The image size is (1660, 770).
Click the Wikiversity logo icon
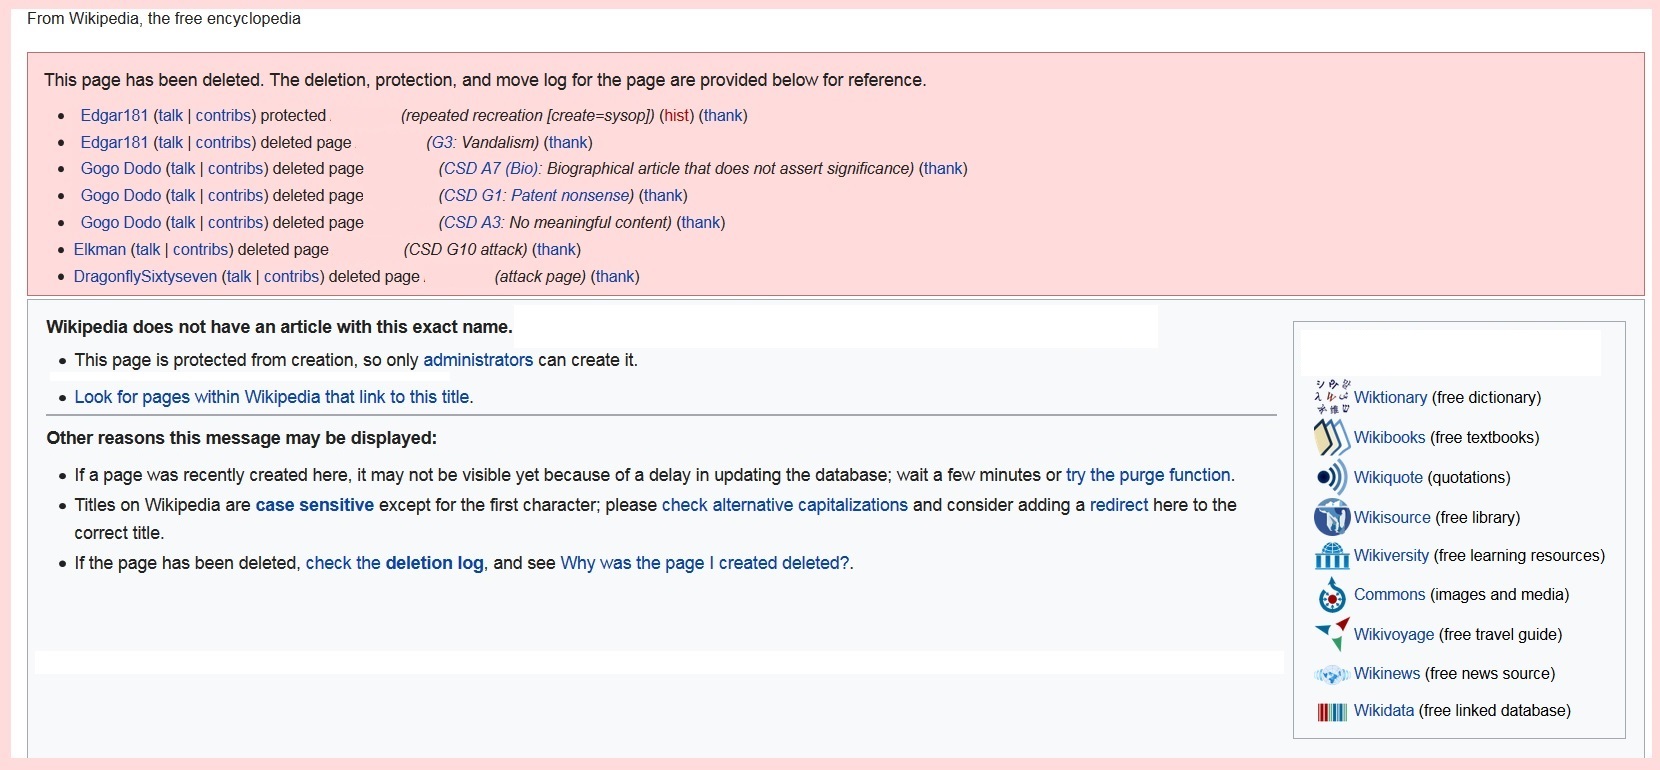point(1332,555)
